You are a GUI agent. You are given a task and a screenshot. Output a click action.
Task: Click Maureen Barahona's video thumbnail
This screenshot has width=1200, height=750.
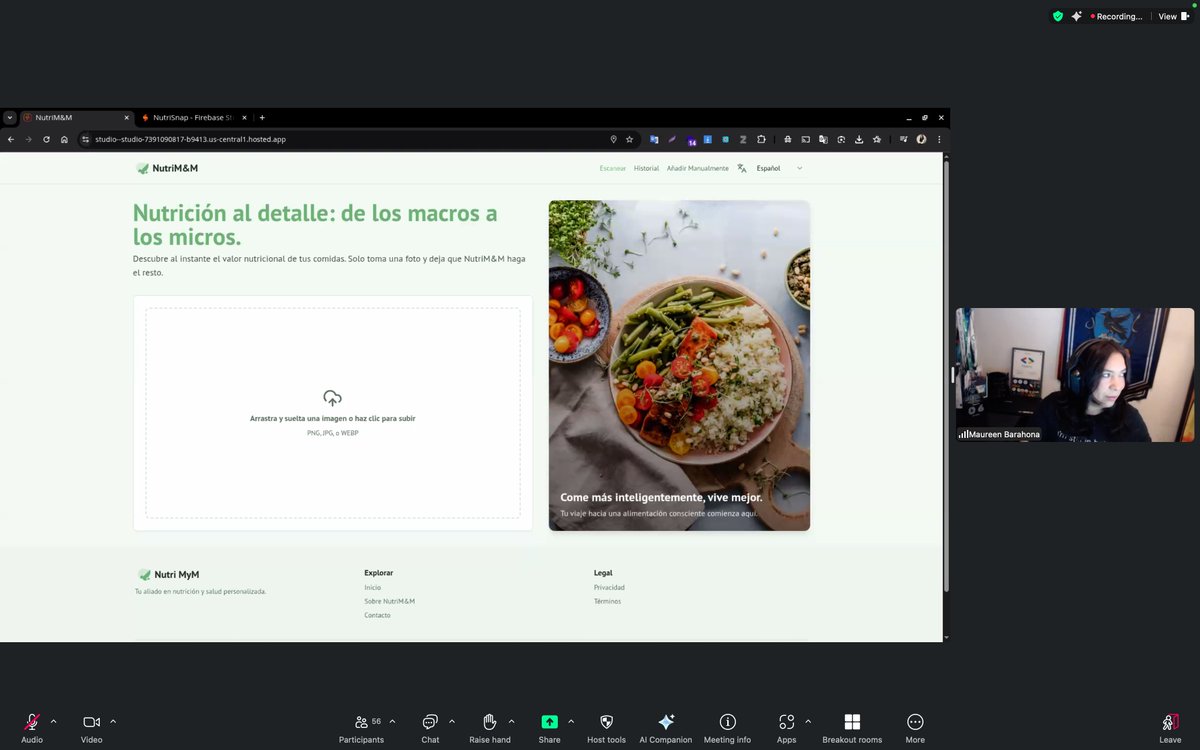coord(1075,375)
